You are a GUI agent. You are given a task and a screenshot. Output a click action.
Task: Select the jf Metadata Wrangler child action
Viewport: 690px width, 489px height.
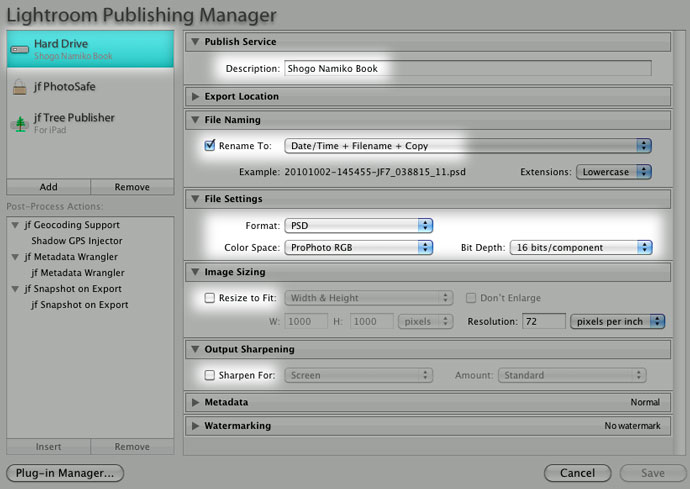78,273
